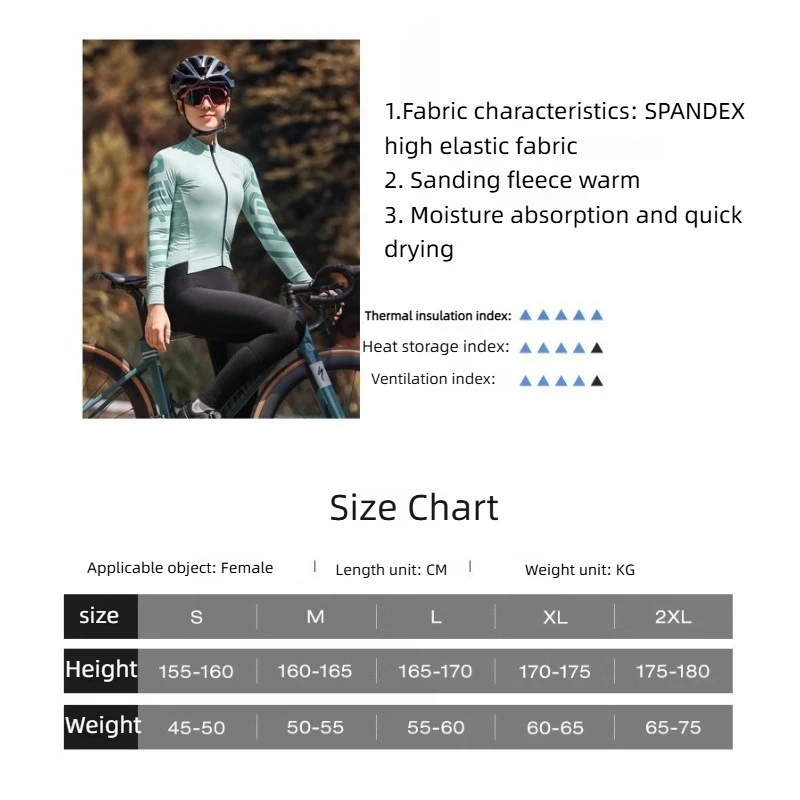Click the 165-170 height cell
Viewport: 800px width, 800px height.
click(435, 671)
